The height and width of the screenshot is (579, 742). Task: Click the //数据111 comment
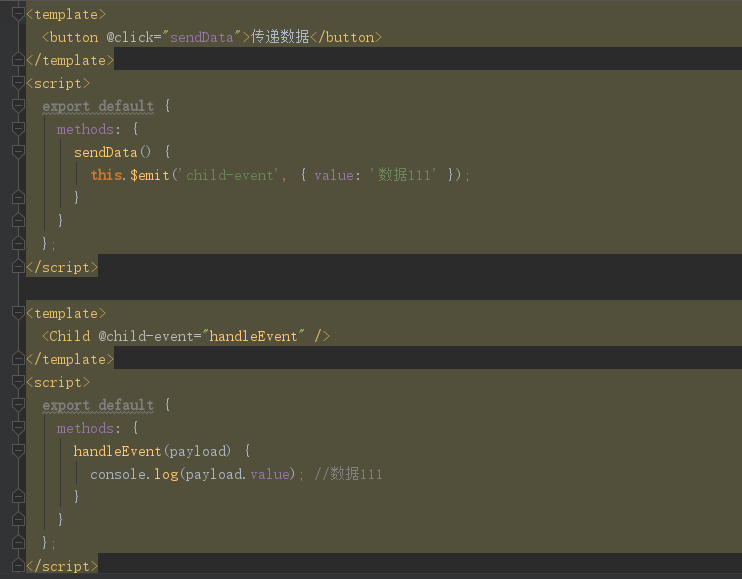point(348,474)
